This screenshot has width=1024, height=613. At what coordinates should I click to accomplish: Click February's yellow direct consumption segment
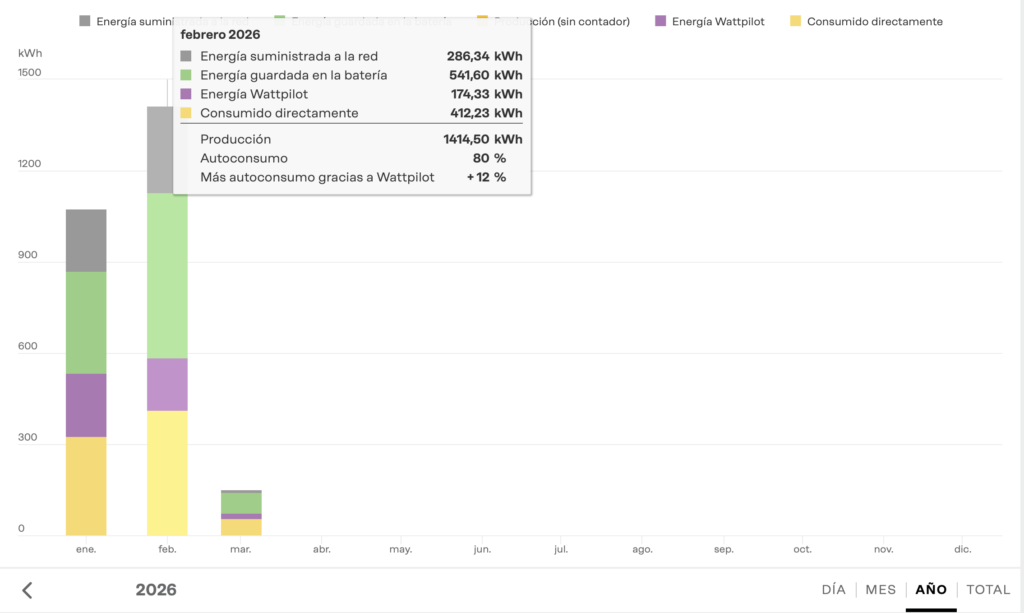pyautogui.click(x=167, y=472)
